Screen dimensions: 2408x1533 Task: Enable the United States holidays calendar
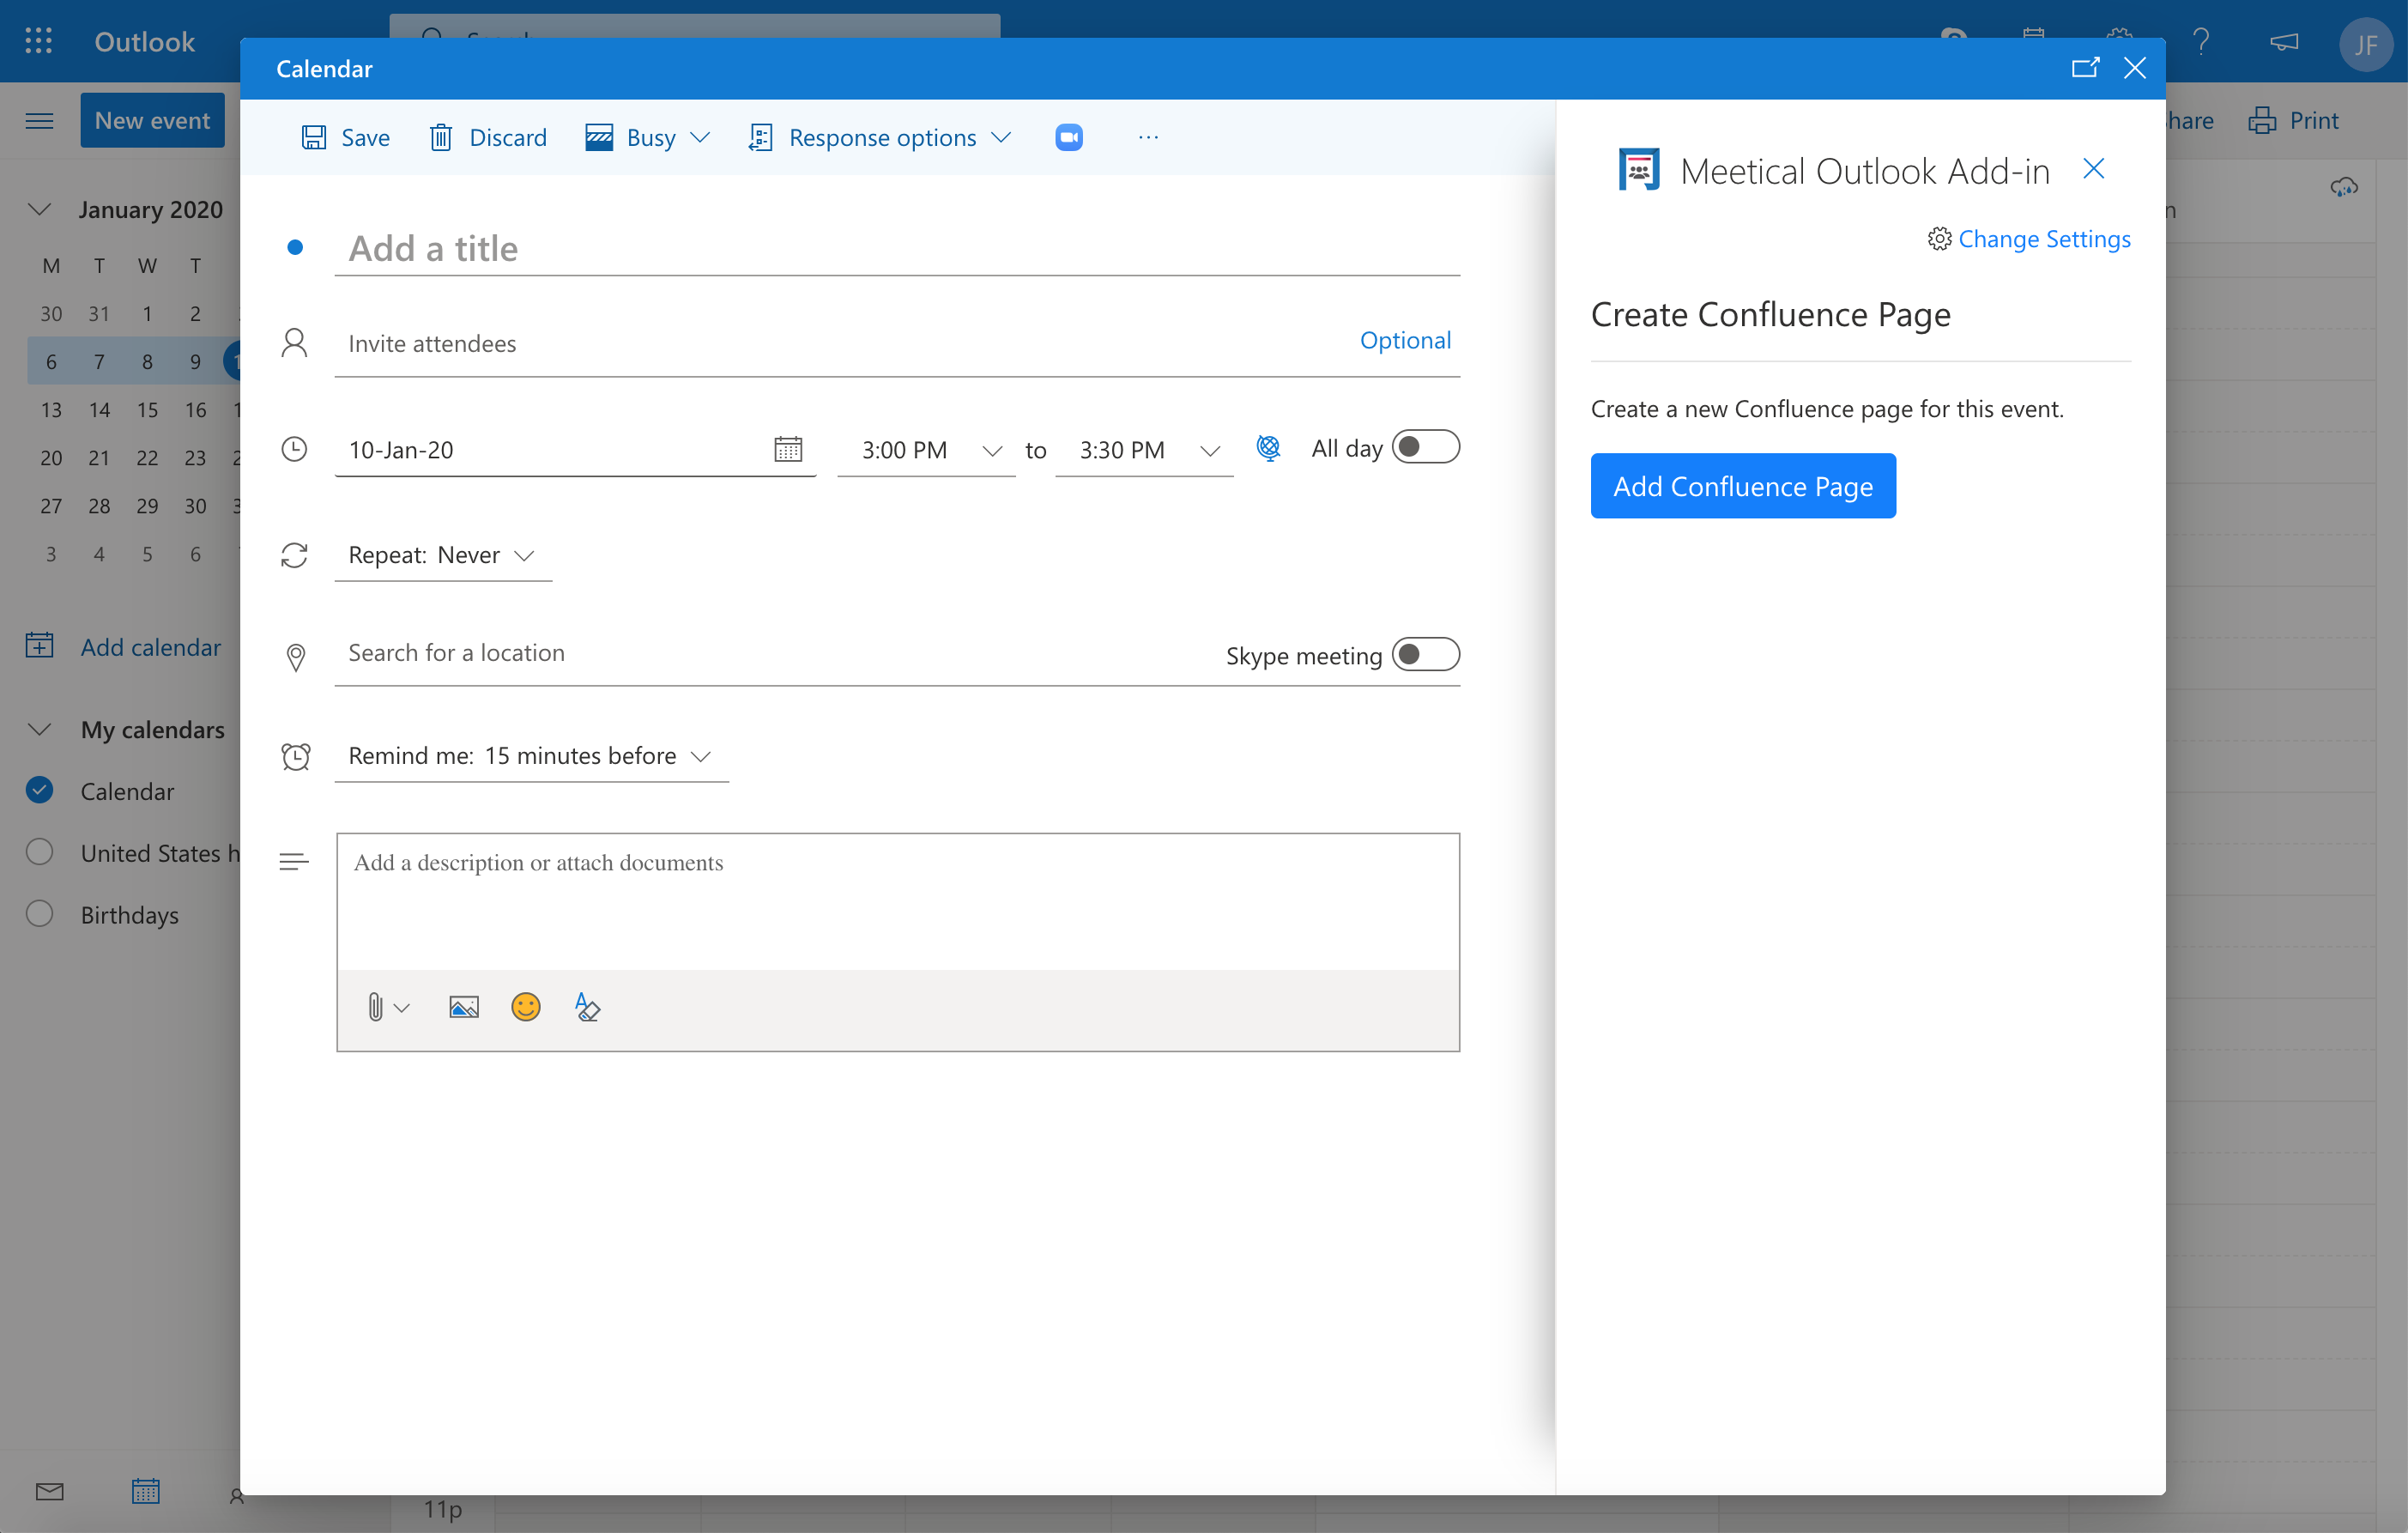[39, 852]
